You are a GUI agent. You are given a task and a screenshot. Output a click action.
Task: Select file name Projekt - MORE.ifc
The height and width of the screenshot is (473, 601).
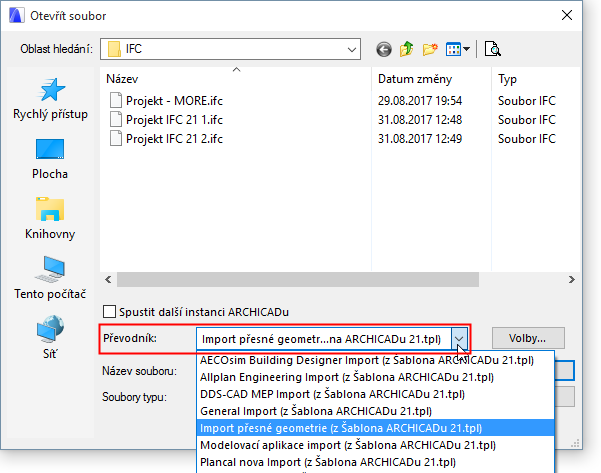pos(174,101)
